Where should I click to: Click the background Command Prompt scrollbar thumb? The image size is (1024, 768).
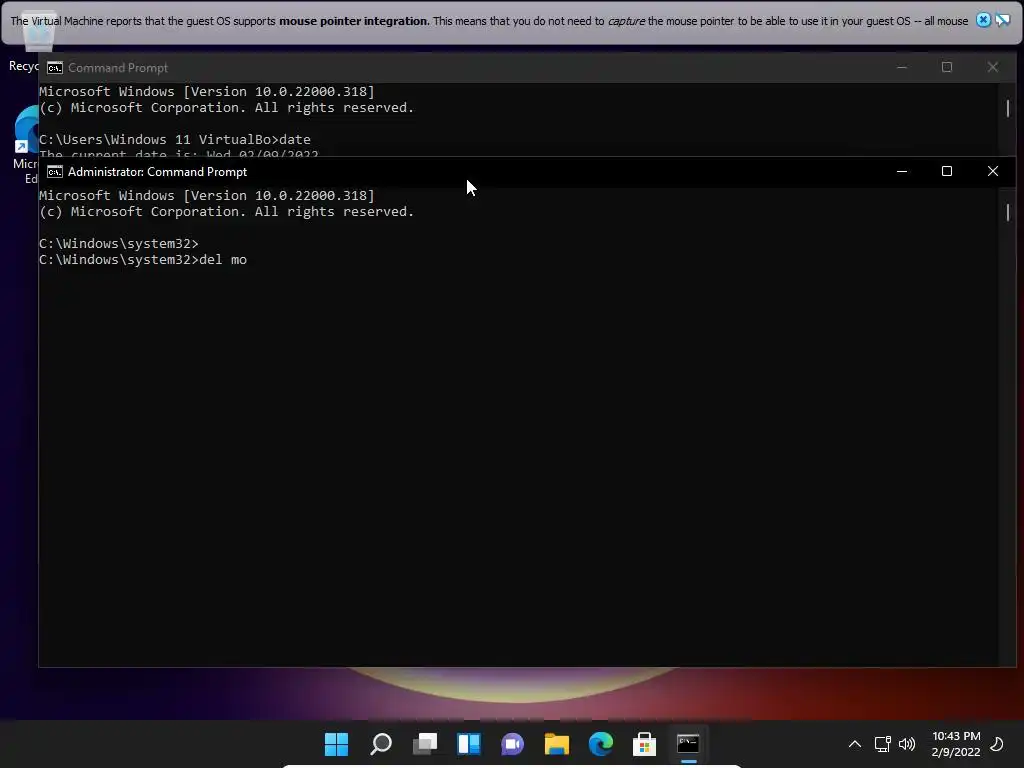tap(1008, 108)
